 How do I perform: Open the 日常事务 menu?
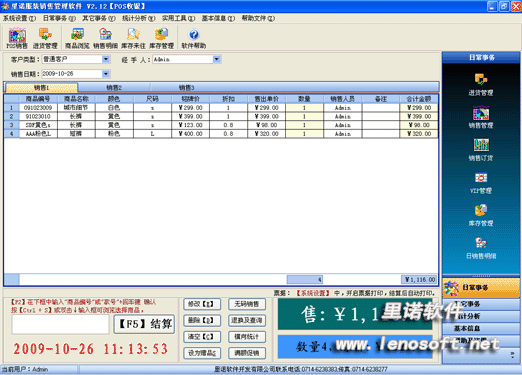(x=59, y=18)
